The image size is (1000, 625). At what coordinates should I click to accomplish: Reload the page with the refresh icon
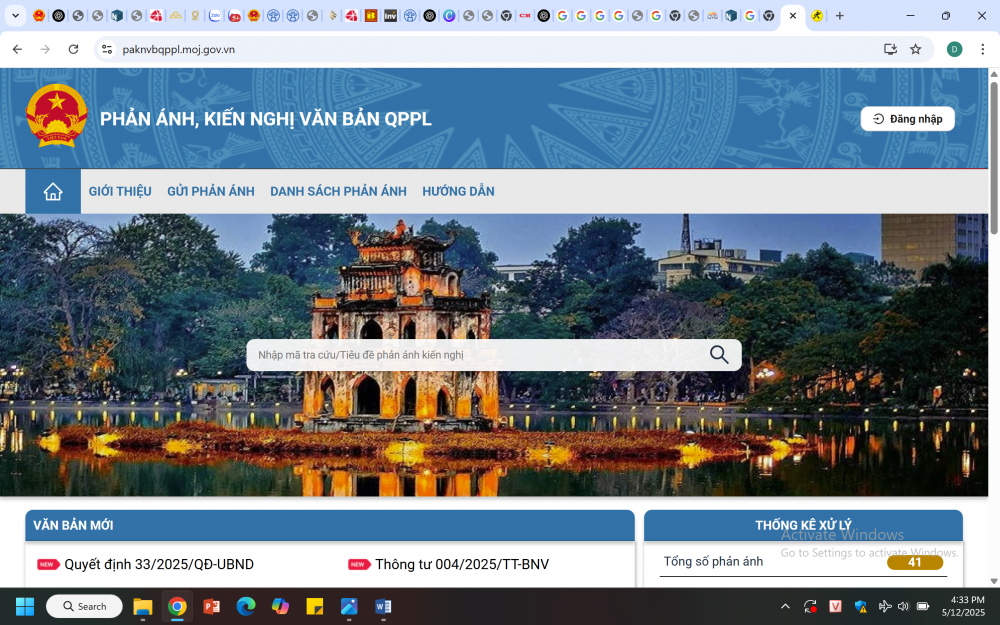coord(73,49)
